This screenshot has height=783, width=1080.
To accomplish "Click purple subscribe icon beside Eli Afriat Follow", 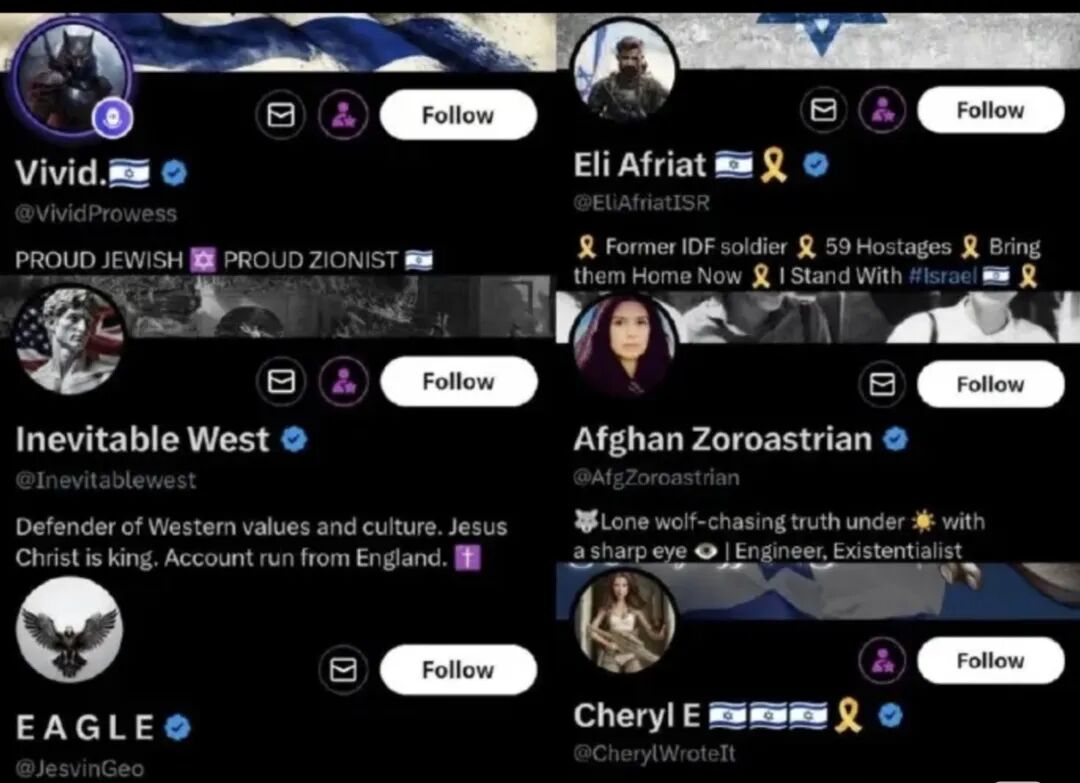I will point(882,109).
